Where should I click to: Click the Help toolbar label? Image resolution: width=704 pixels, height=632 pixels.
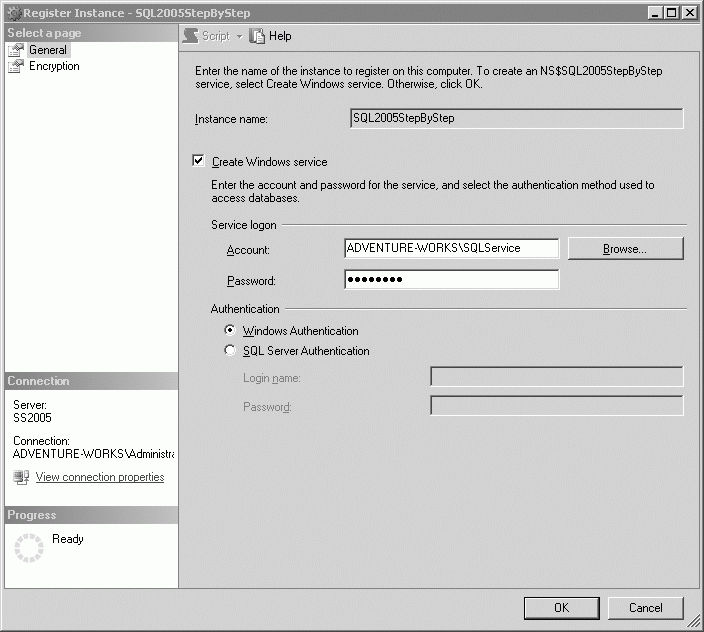coord(280,36)
